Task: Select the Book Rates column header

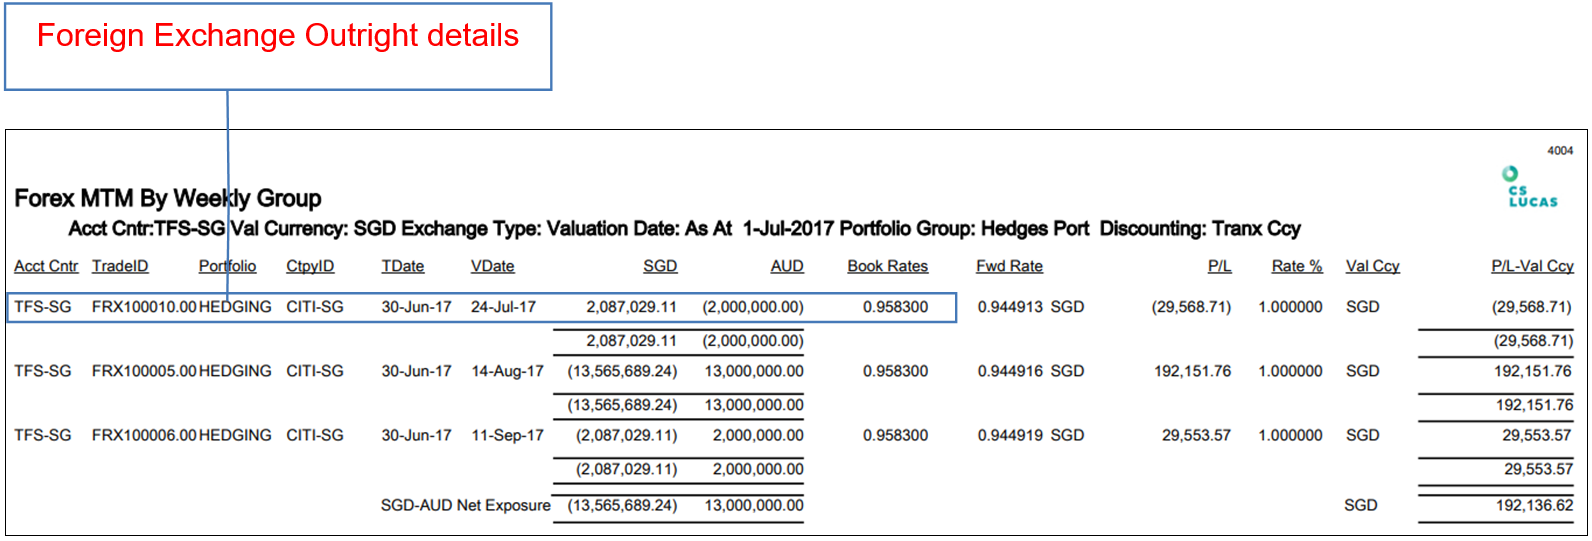Action: coord(887,266)
